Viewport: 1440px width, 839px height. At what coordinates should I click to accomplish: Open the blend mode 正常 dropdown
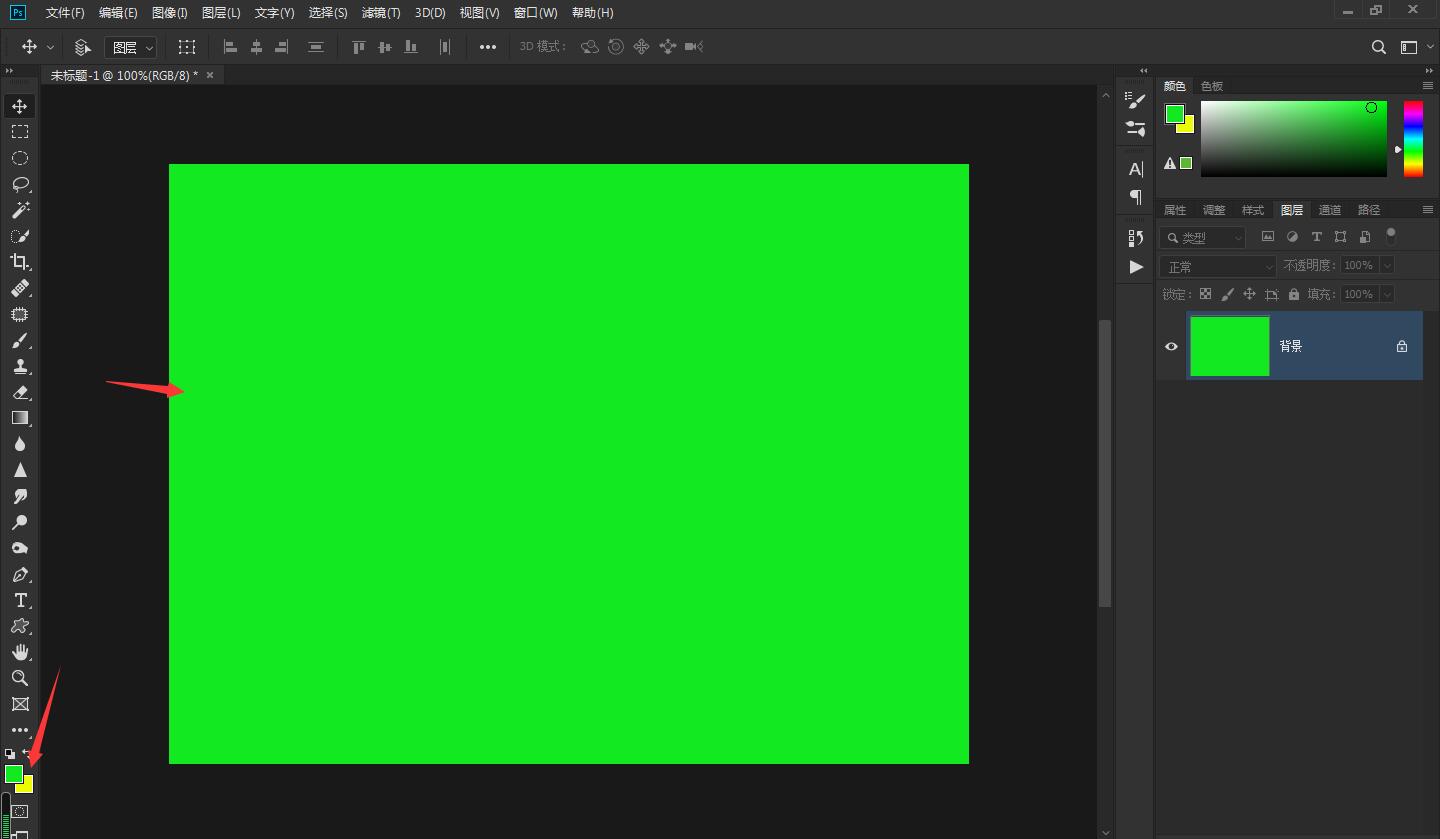(x=1218, y=266)
